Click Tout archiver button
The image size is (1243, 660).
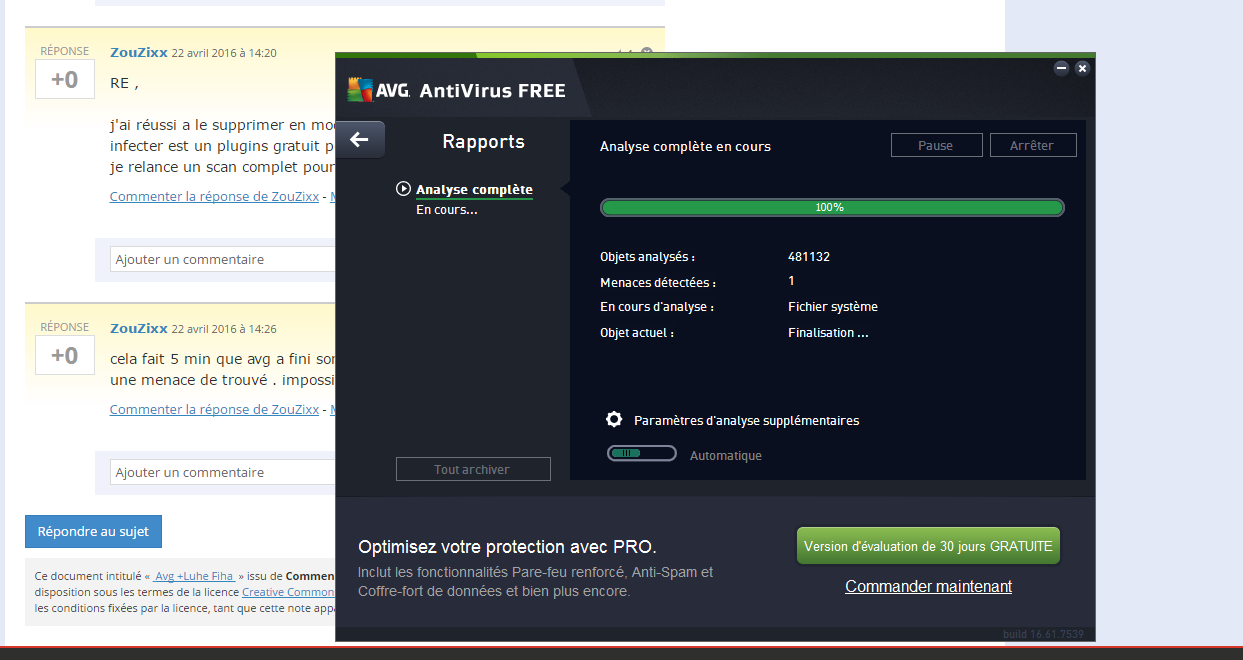473,469
